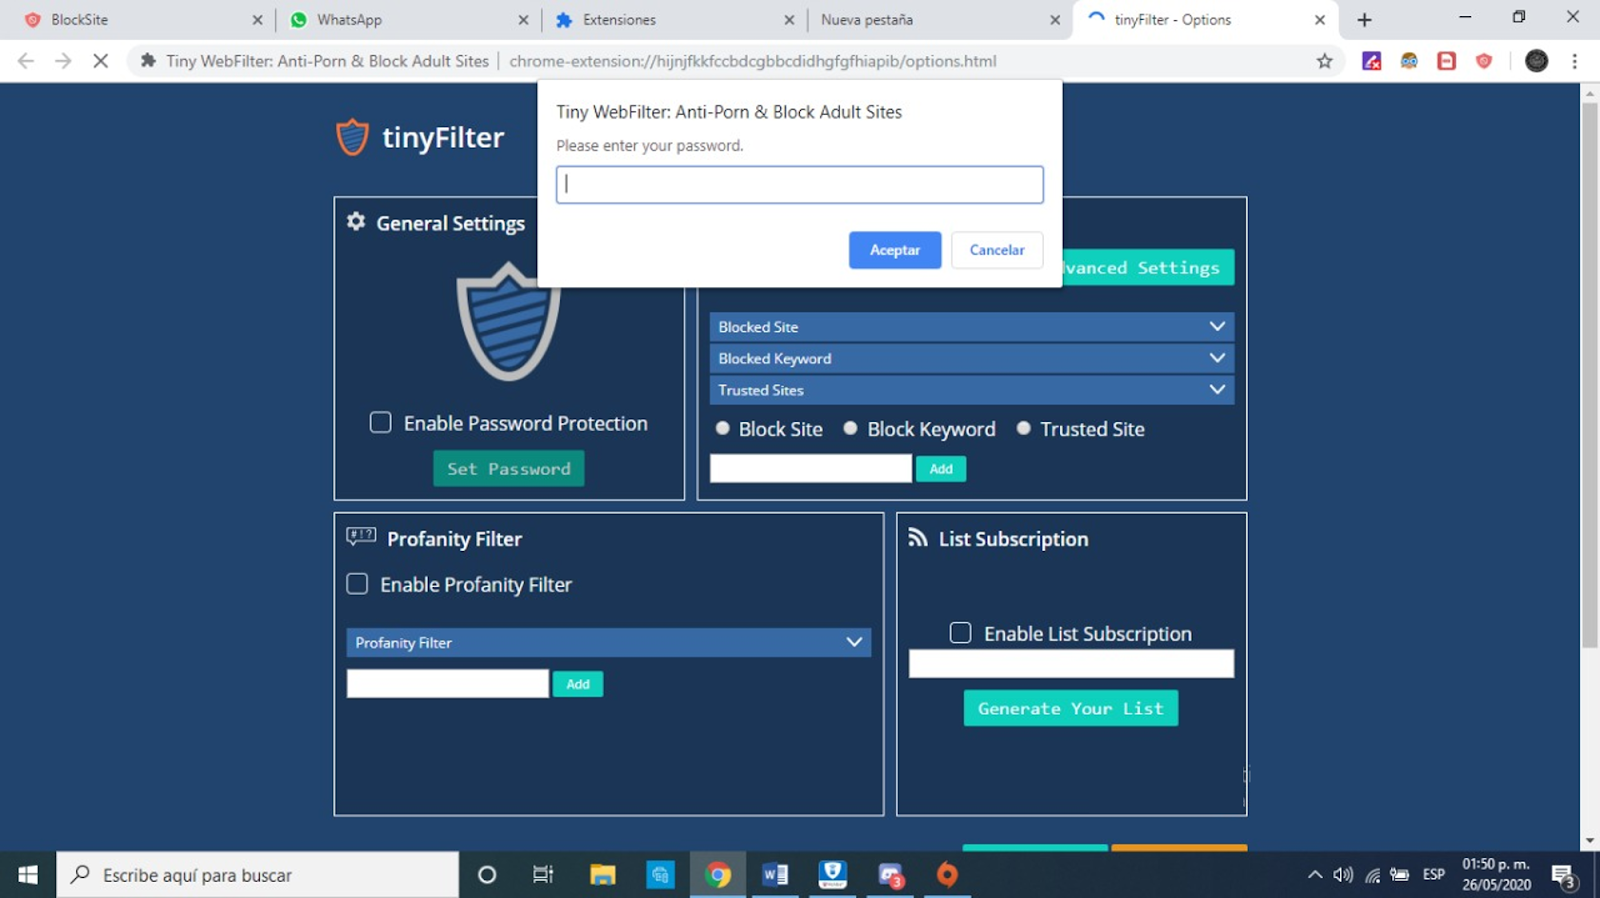
Task: Open the notification center icon
Action: (x=1565, y=877)
